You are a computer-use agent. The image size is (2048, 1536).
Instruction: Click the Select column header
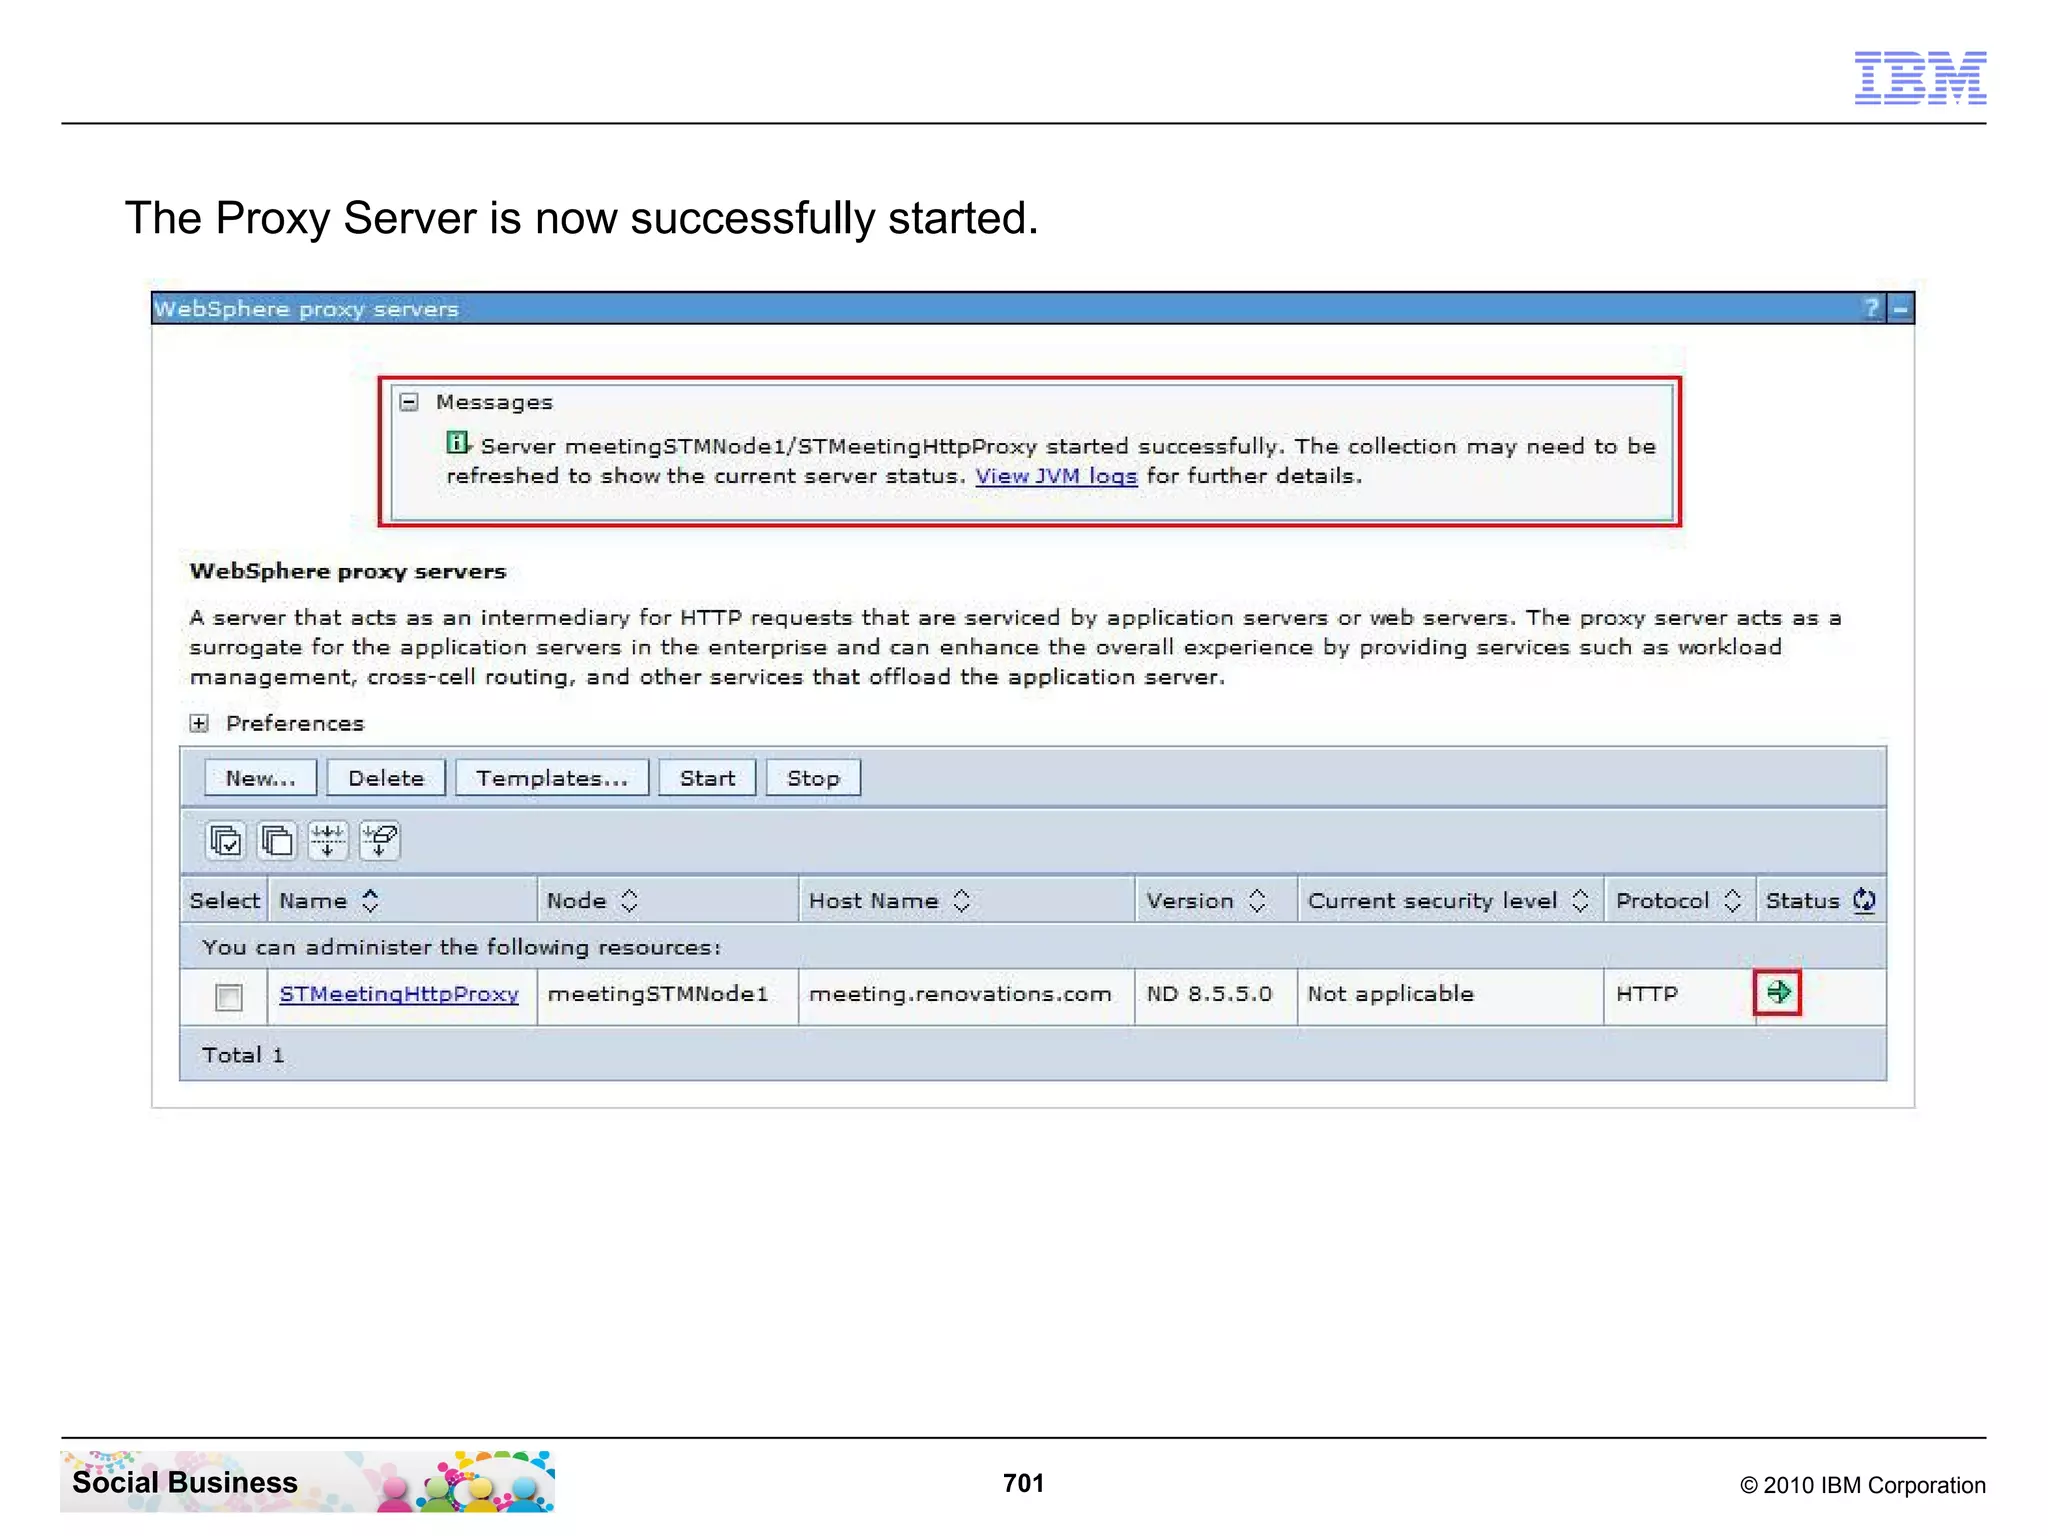[x=224, y=900]
